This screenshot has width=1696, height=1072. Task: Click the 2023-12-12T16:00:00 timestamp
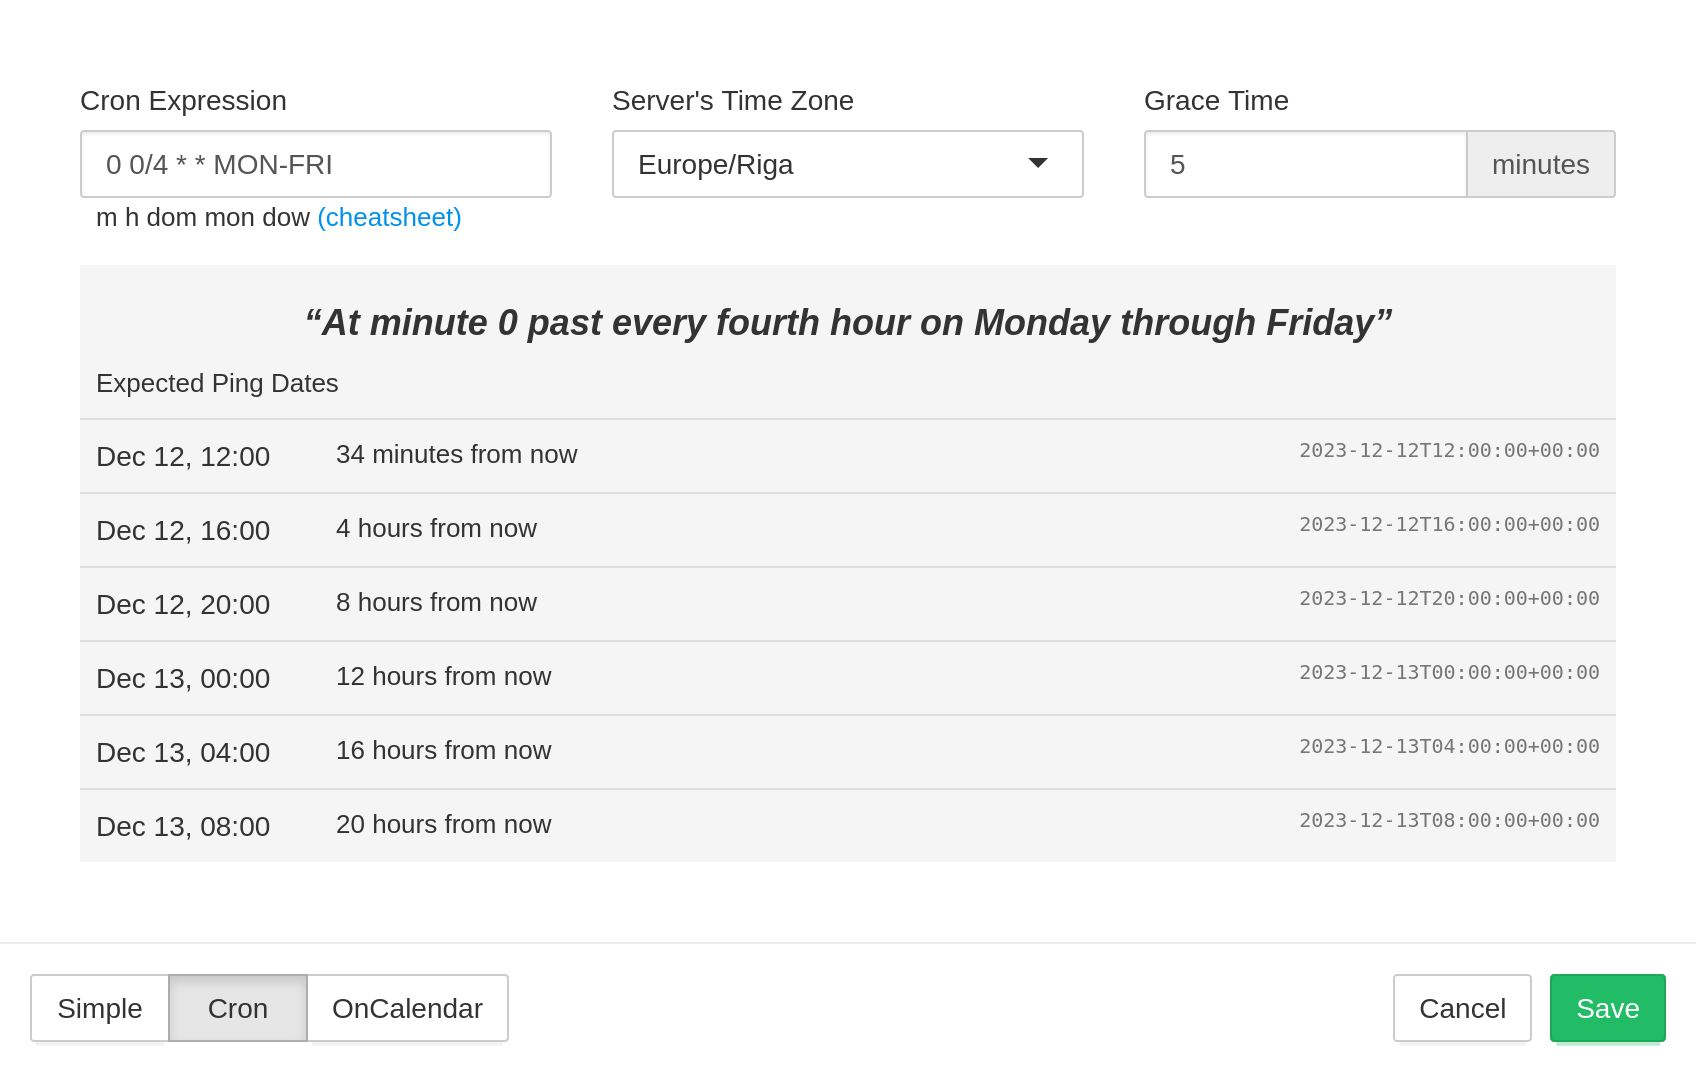coord(1449,524)
